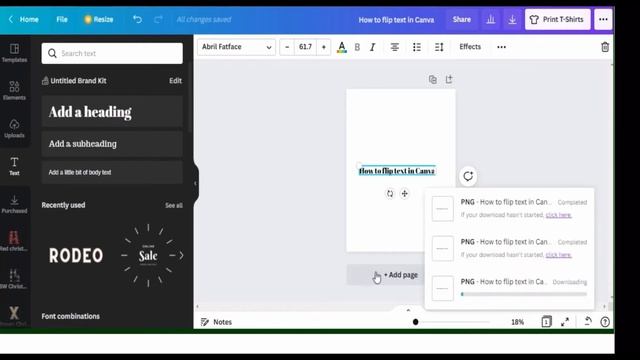Viewport: 640px width, 360px height.
Task: Click the 61.7 font size field
Action: click(305, 47)
